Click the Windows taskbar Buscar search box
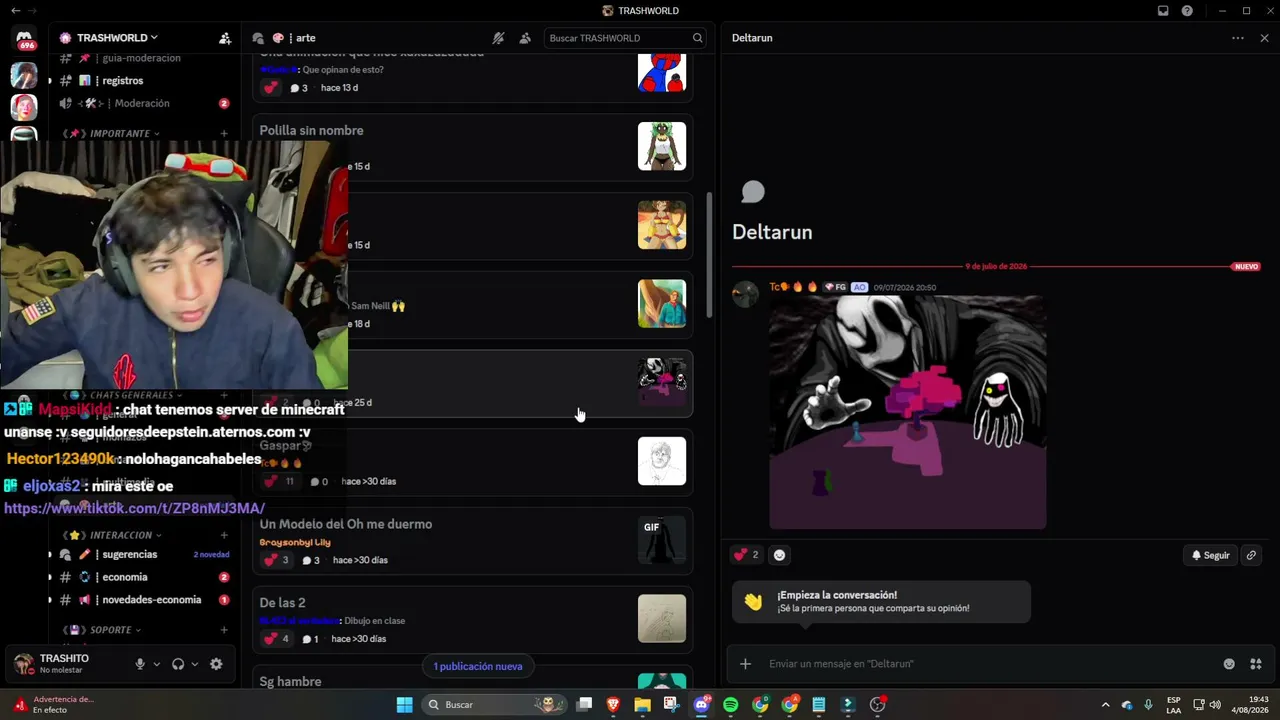 click(x=494, y=705)
